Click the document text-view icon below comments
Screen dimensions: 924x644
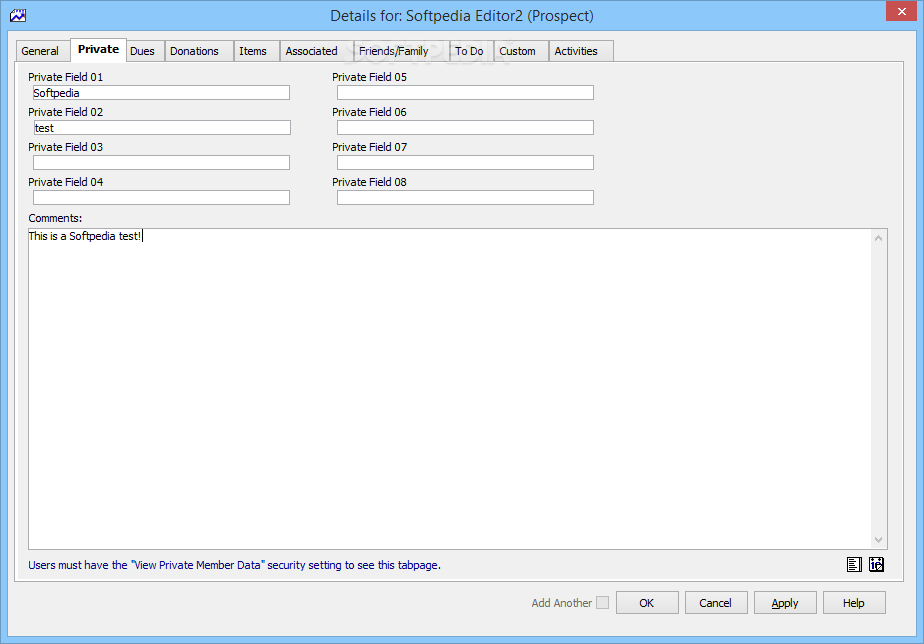pyautogui.click(x=854, y=564)
